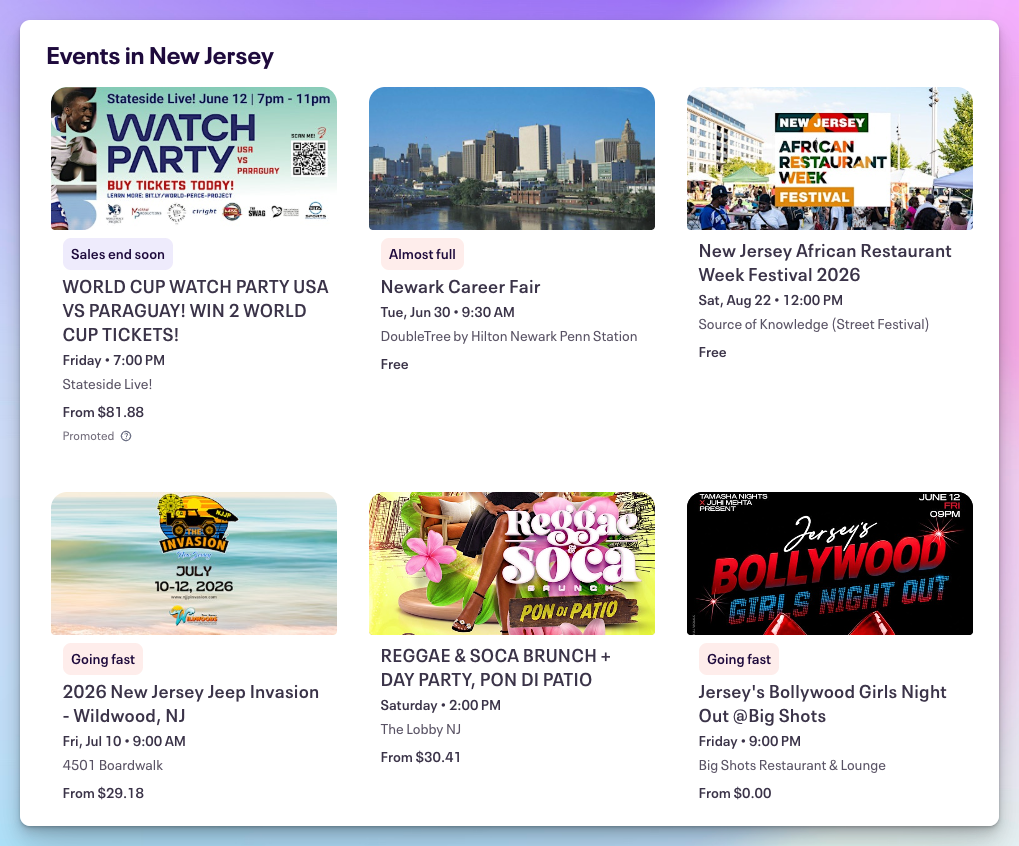The width and height of the screenshot is (1019, 846).
Task: Open Jersey's Bollywood Girls Night Out title link
Action: [x=822, y=704]
